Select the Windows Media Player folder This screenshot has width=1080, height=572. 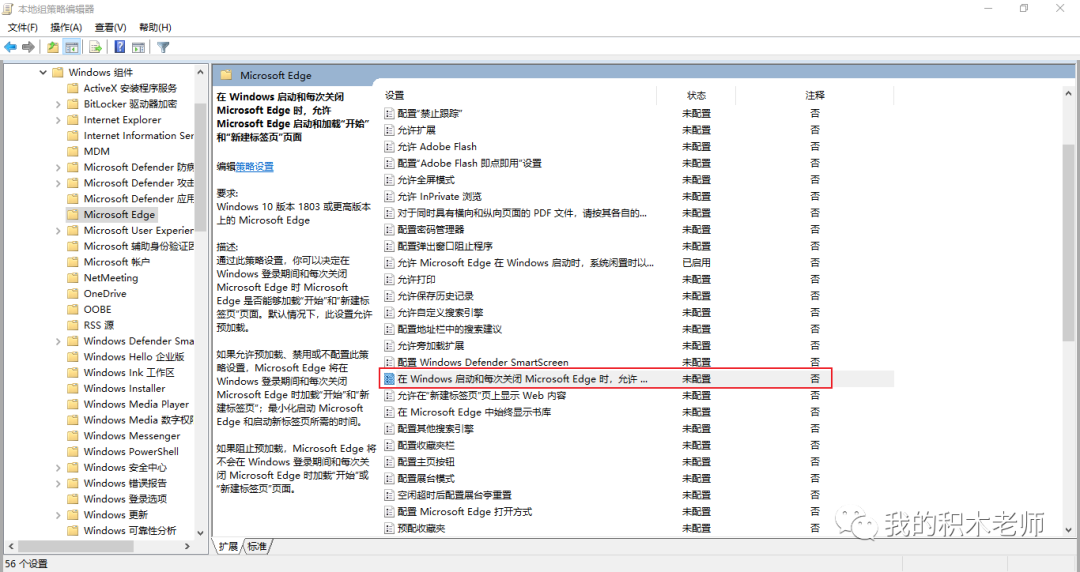tap(136, 405)
